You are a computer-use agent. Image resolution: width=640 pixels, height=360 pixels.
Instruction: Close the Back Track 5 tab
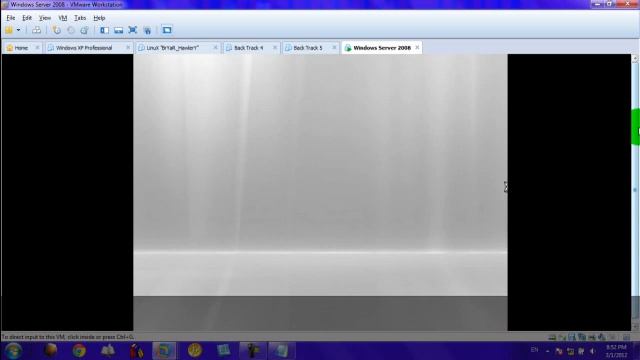click(x=334, y=48)
